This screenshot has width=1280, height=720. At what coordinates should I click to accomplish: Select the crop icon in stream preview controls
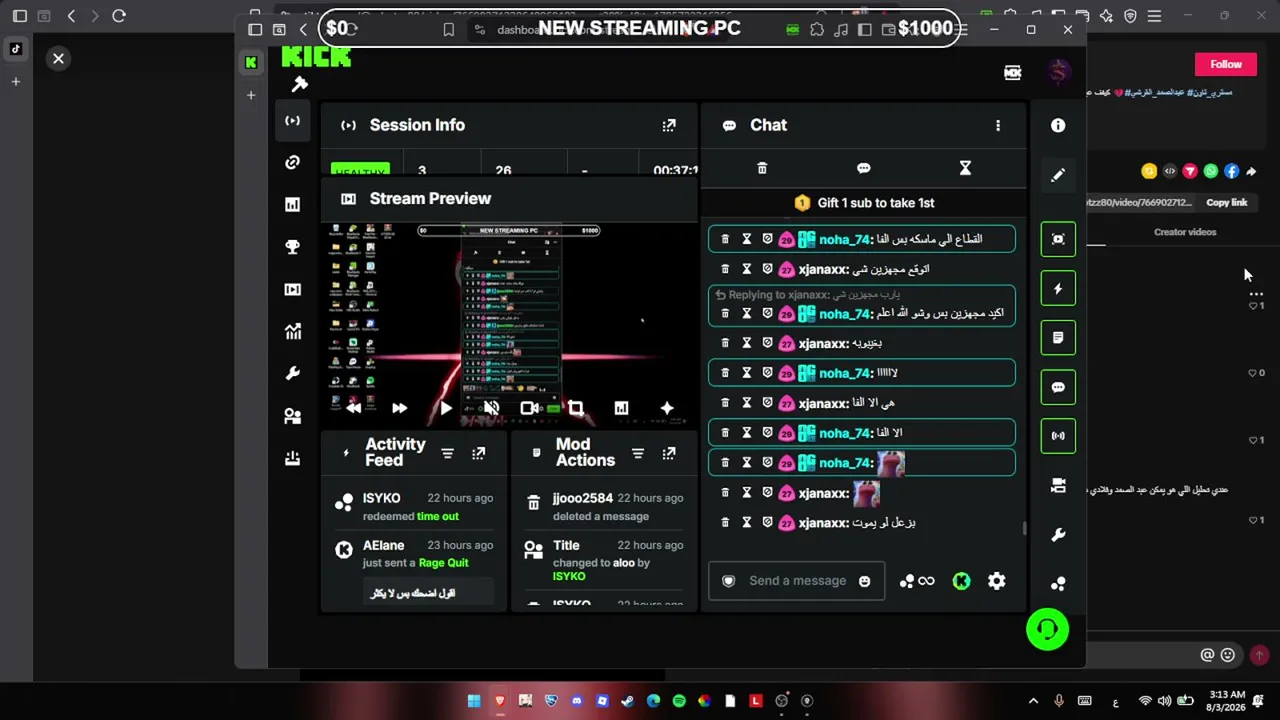[x=576, y=408]
